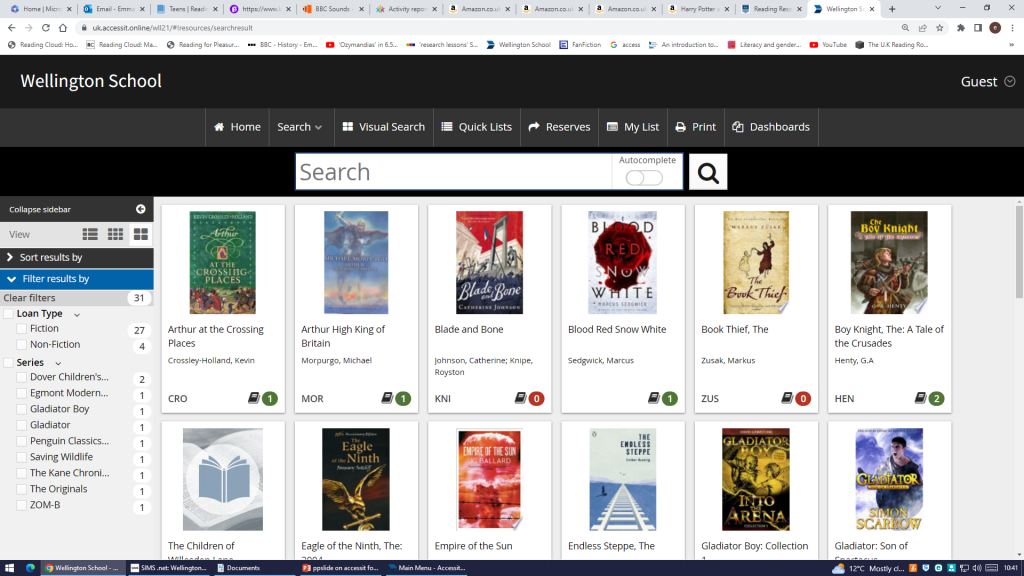1024x576 pixels.
Task: Open Empire of the Sun cover thumbnail
Action: pos(489,479)
